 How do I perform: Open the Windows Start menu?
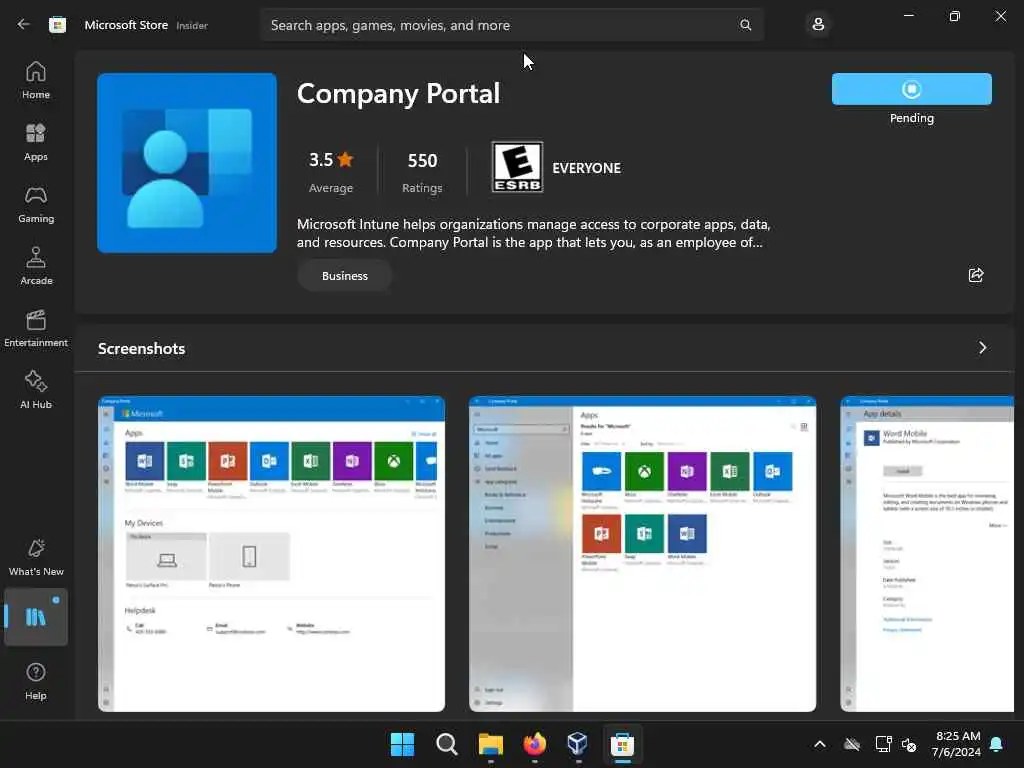(402, 744)
